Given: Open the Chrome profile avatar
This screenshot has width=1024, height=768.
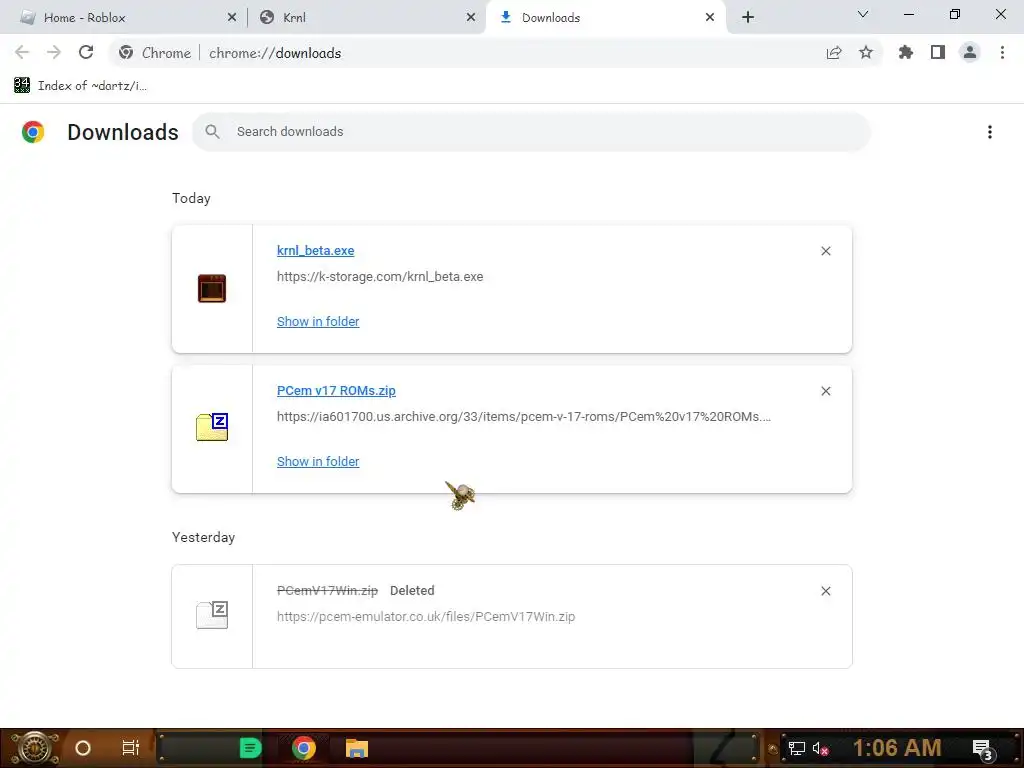Looking at the screenshot, I should click(x=970, y=52).
